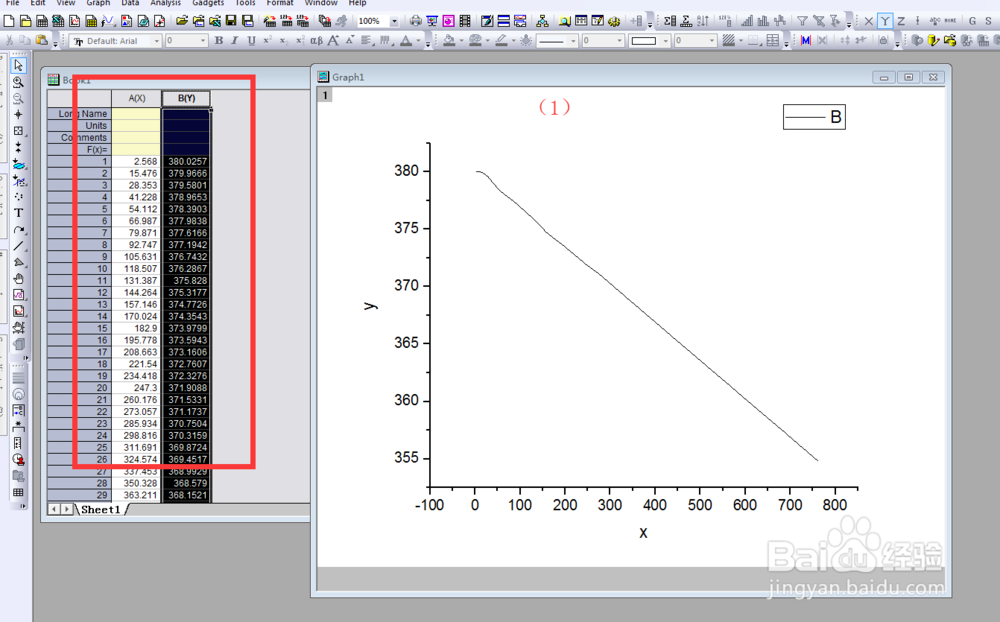Screen dimensions: 1000x622
Task: Save the project with the floppy disk icon
Action: (231, 21)
